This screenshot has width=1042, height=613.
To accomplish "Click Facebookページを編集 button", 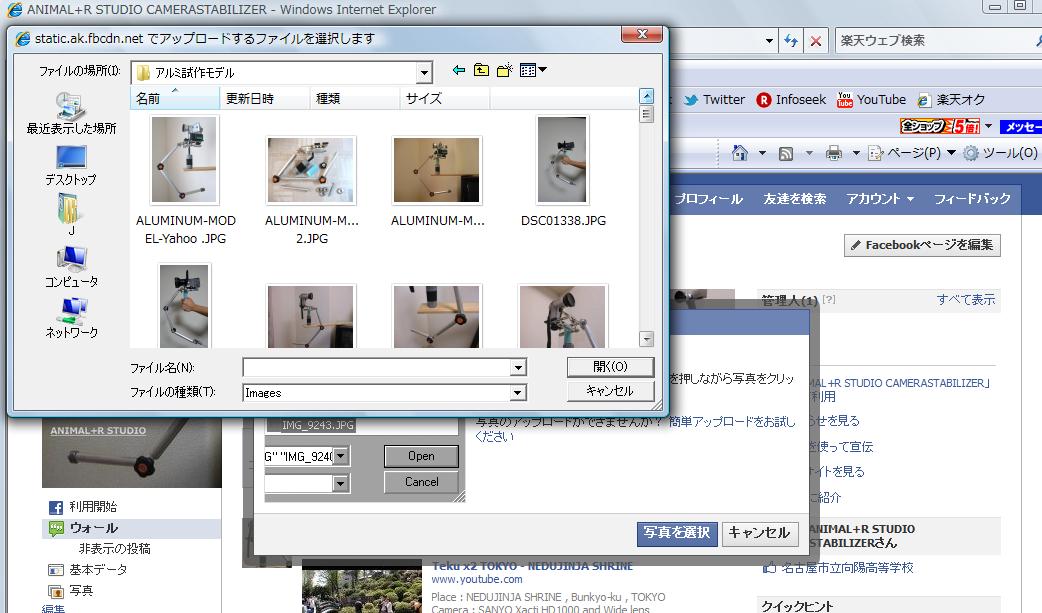I will click(922, 245).
